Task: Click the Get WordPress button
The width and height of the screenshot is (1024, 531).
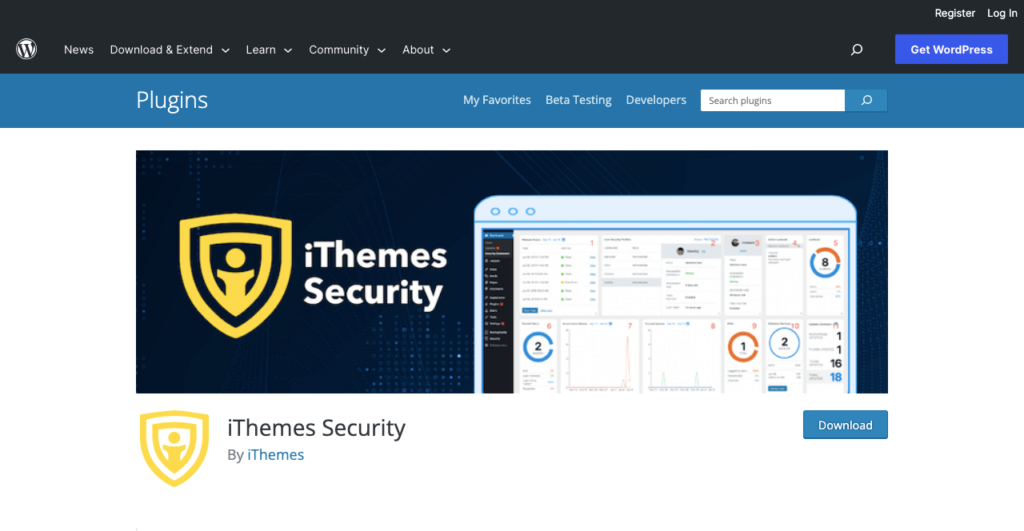Action: [951, 50]
